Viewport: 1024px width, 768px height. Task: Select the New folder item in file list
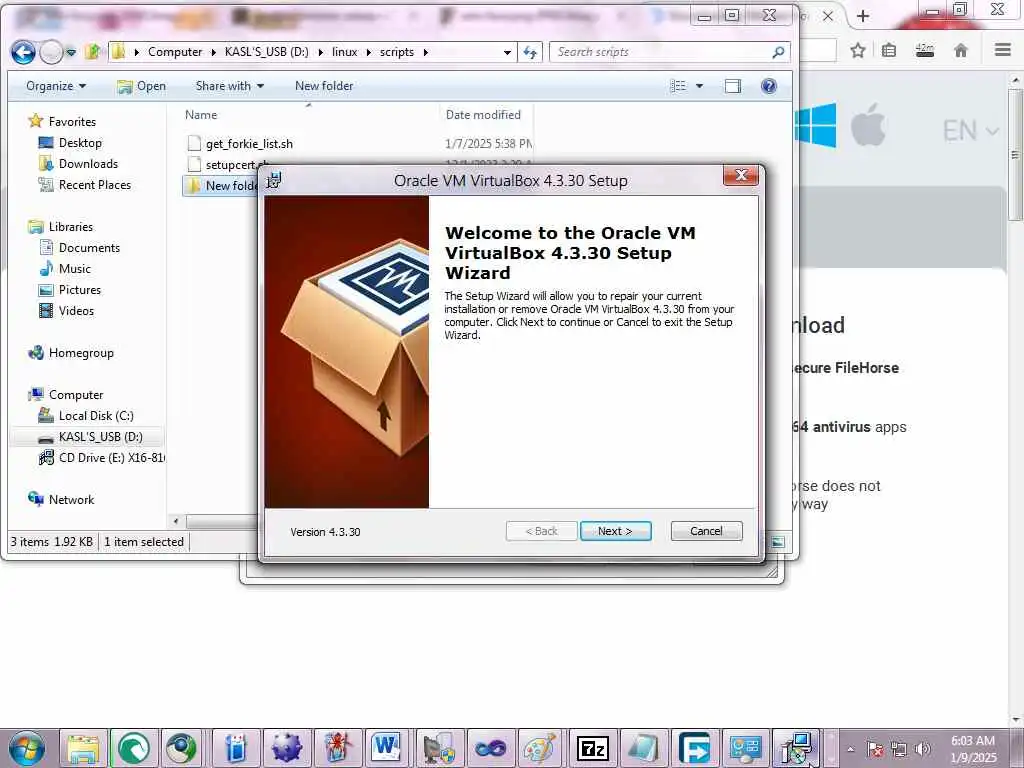point(222,185)
